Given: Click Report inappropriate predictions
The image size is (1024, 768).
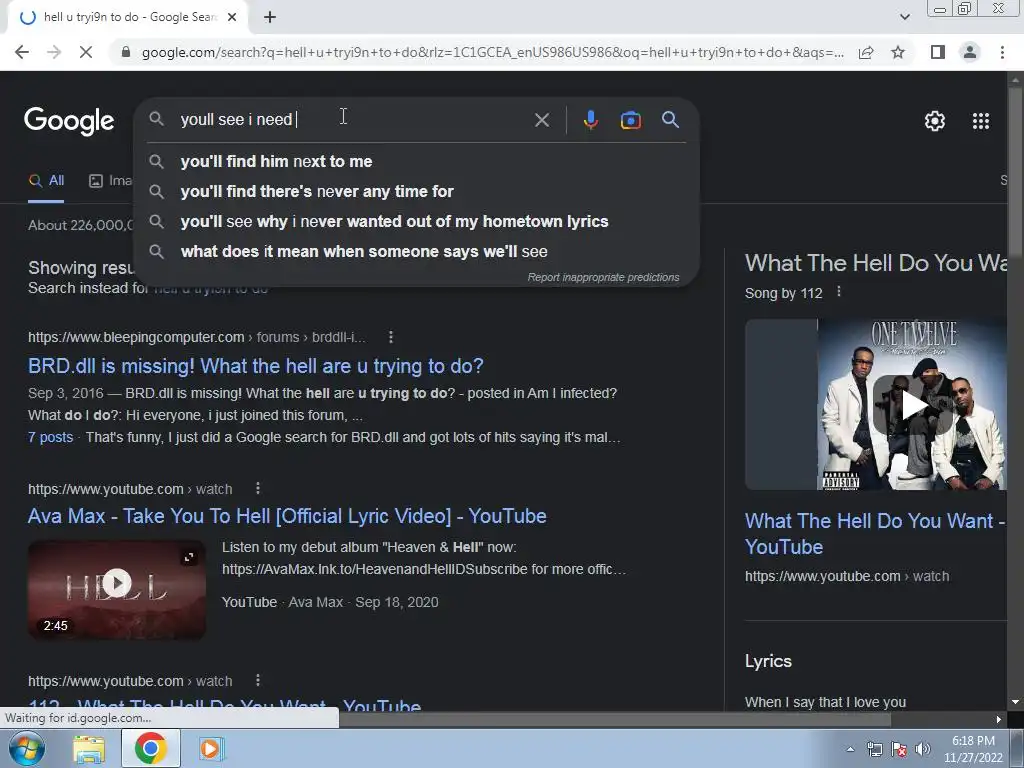Looking at the screenshot, I should (603, 278).
